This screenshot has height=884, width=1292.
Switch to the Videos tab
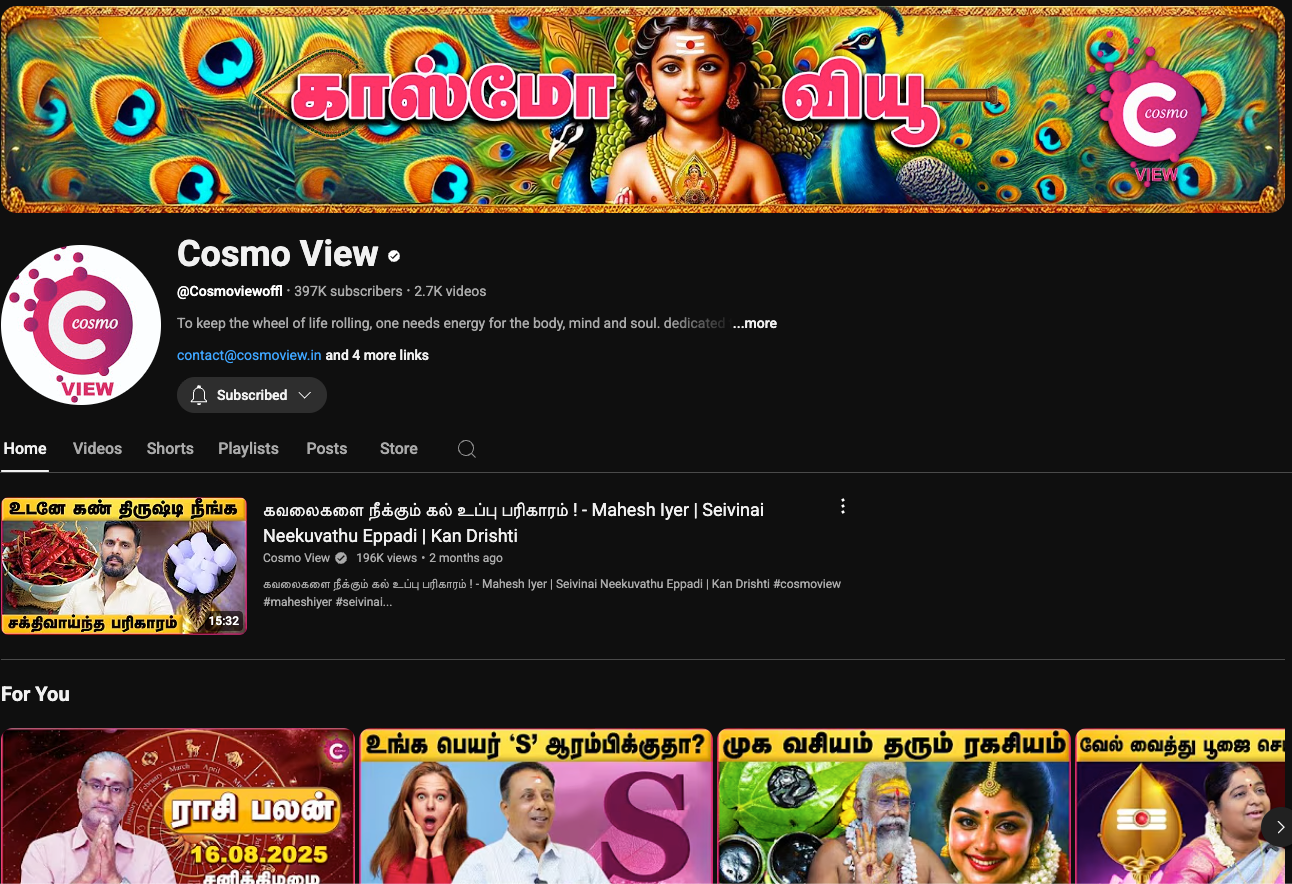[97, 449]
